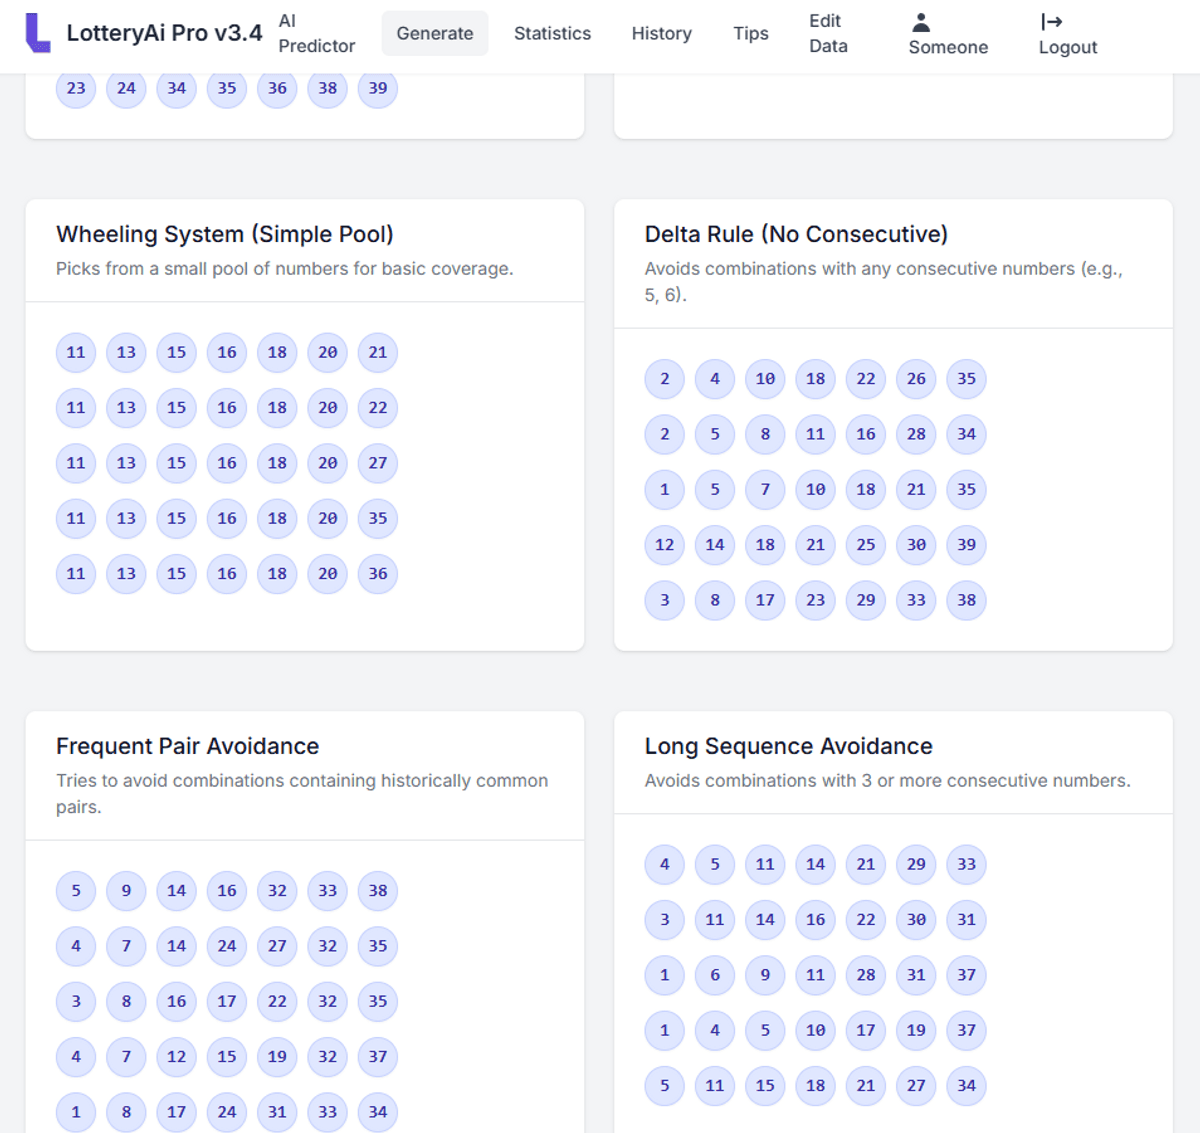Pick ball 34 in Long Sequence Avoidance
Screen dimensions: 1200x1133
(966, 1086)
